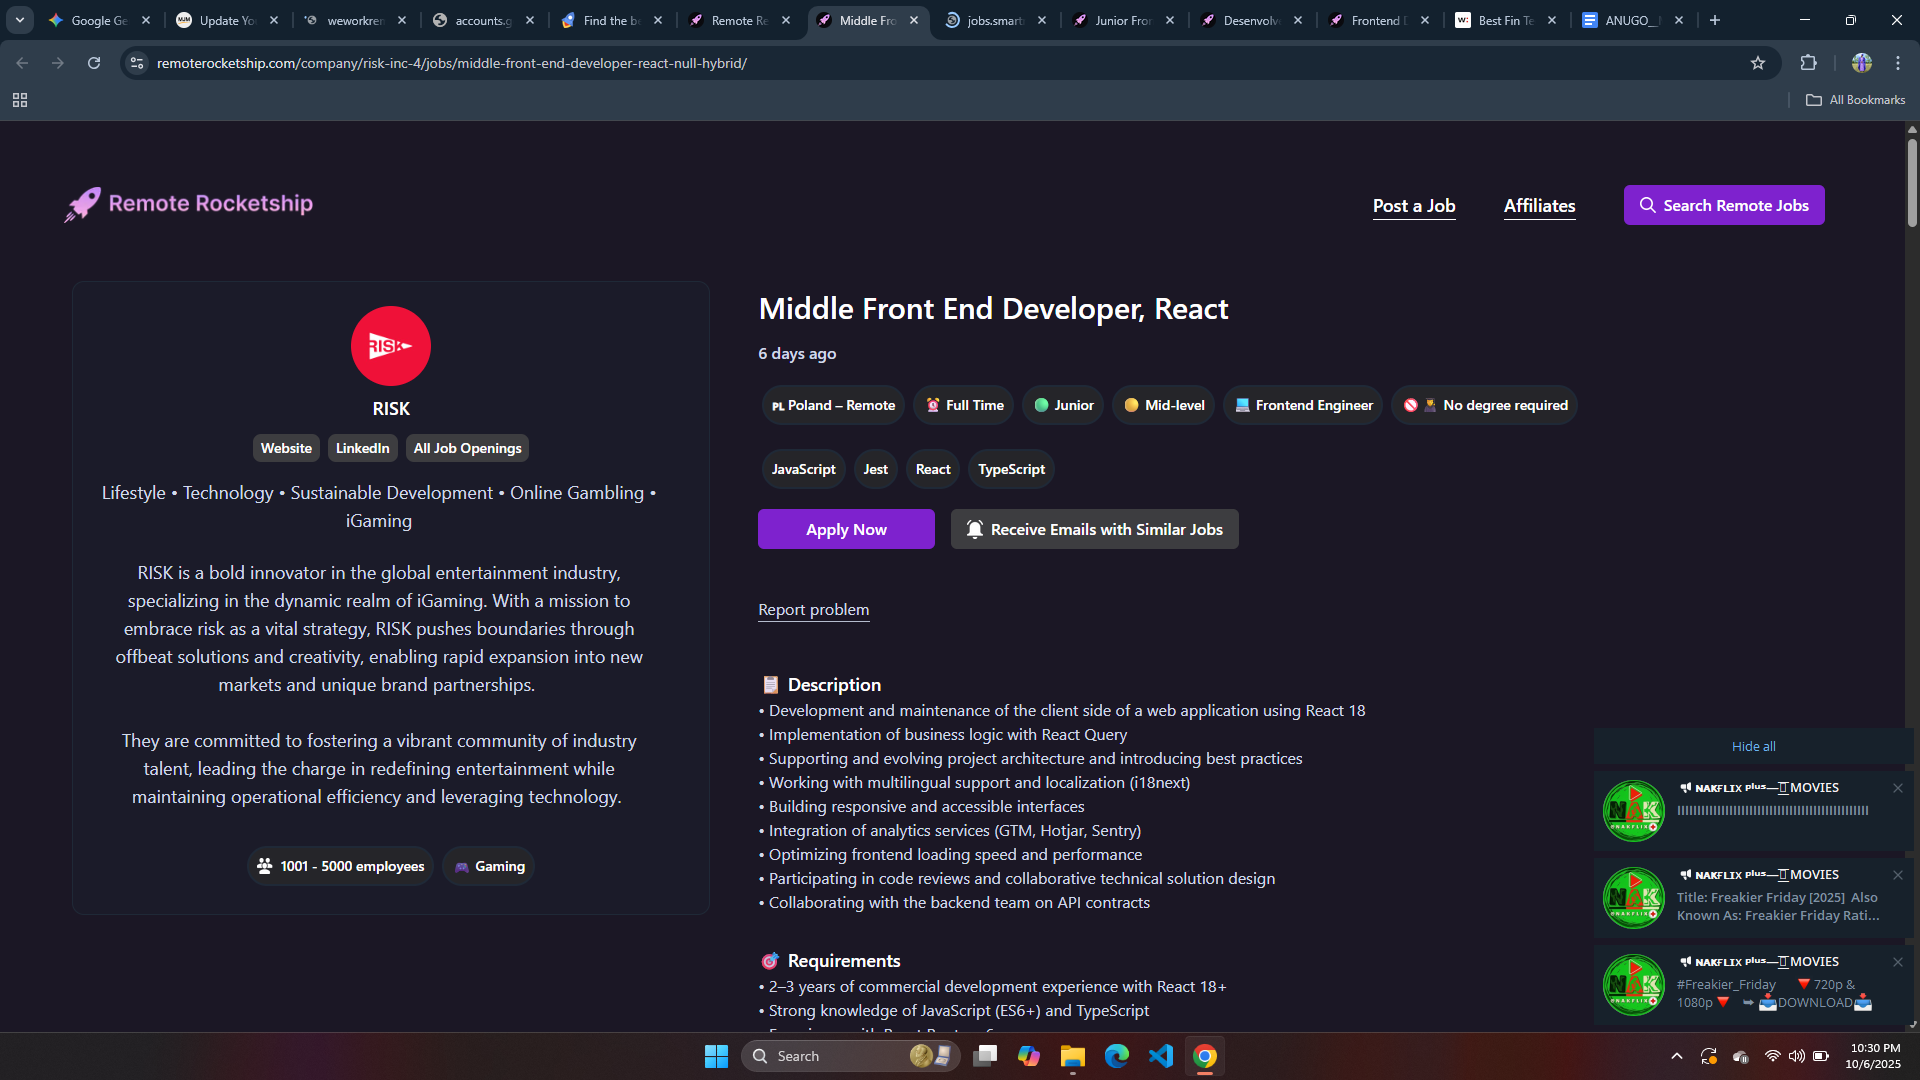Open Chrome three-dot menu
Image resolution: width=1920 pixels, height=1080 pixels.
pos(1897,63)
